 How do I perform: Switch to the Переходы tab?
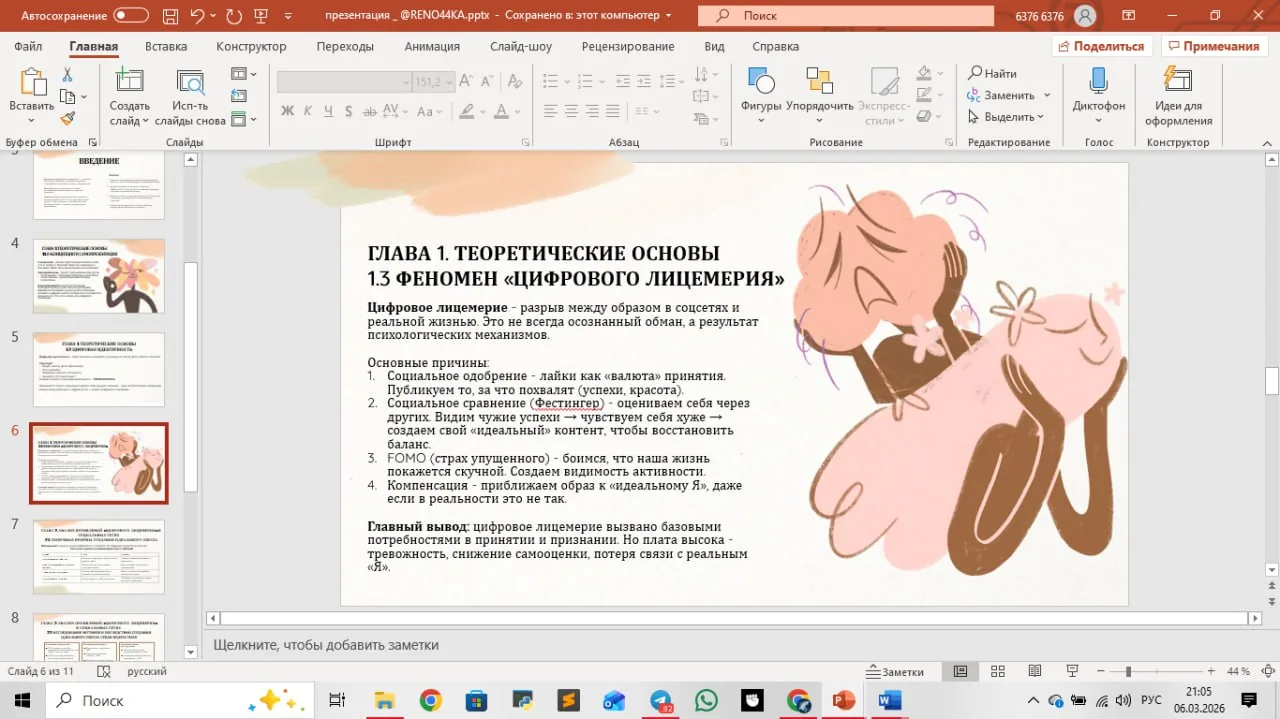click(345, 46)
